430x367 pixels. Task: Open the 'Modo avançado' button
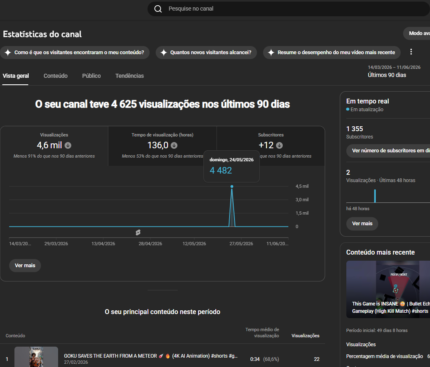point(417,33)
